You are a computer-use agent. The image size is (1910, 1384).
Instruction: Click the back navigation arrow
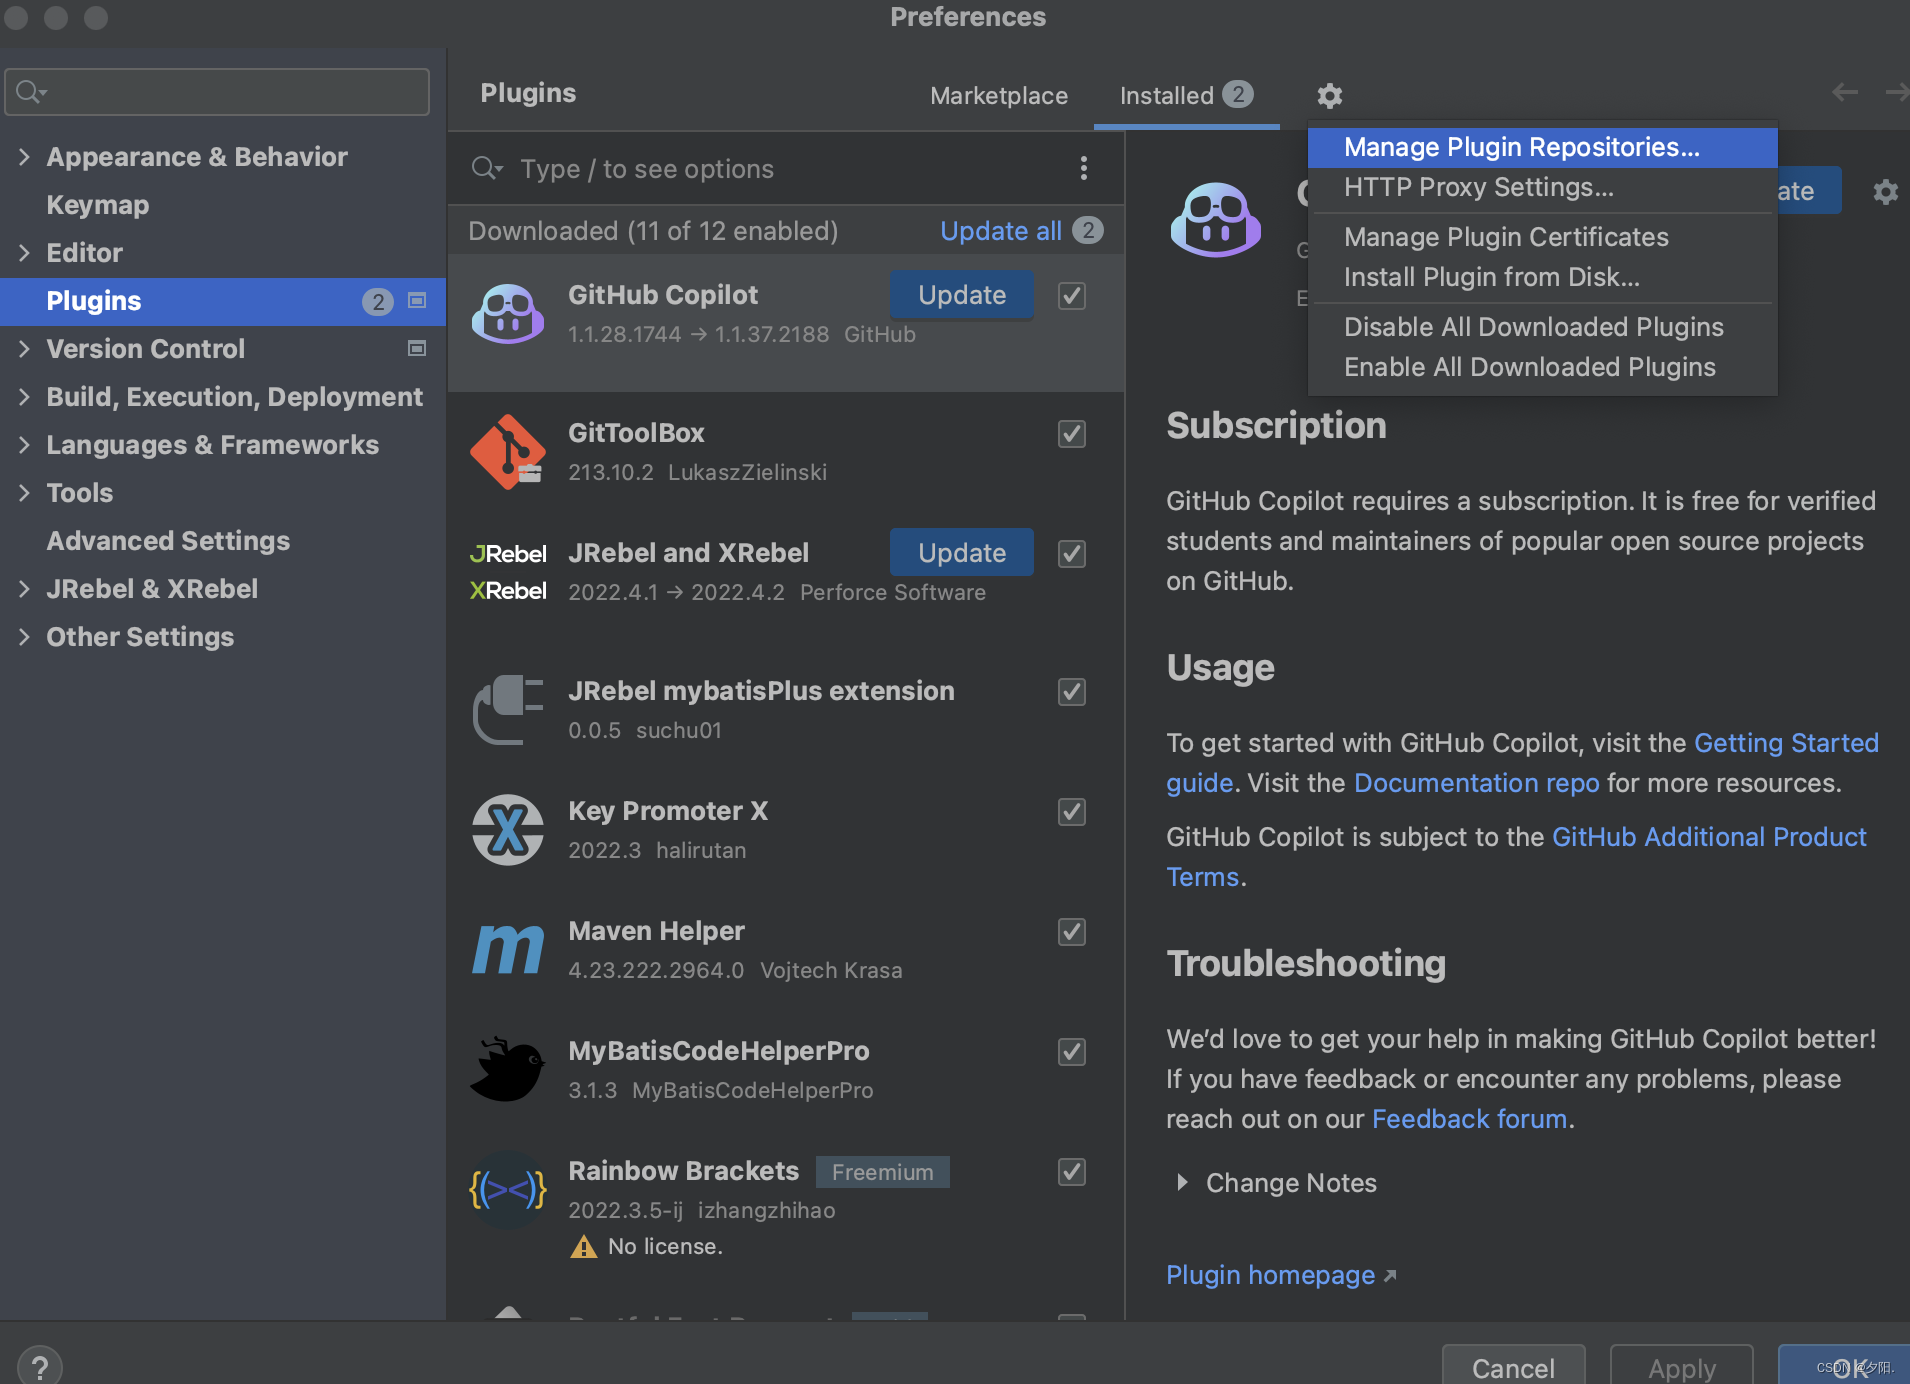click(x=1845, y=93)
